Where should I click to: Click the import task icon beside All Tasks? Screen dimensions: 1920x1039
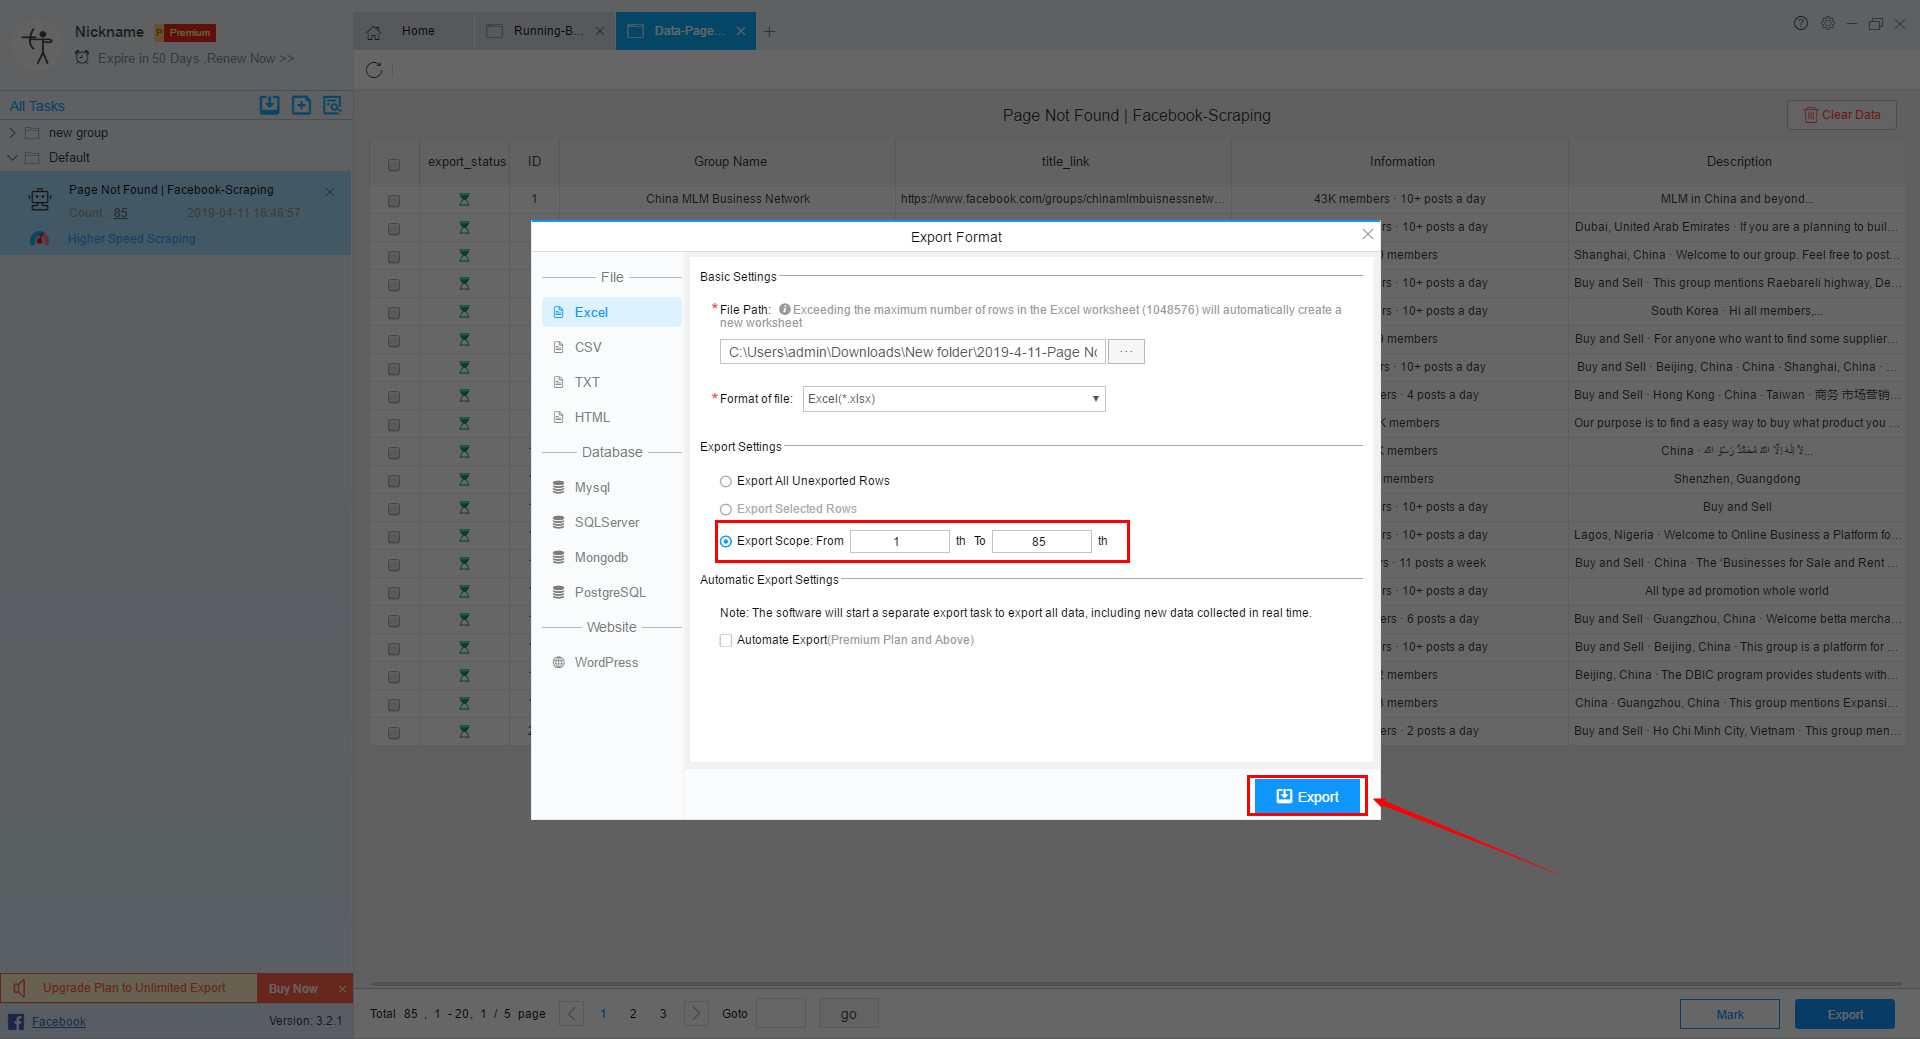pos(269,105)
